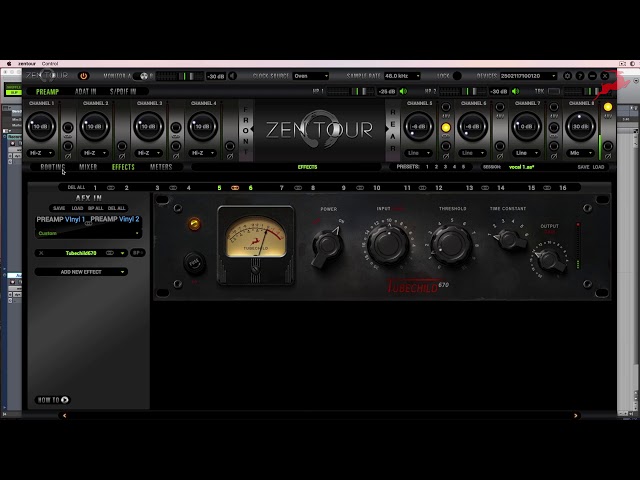Disable the lit 48V button on Channel 8
Viewport: 640px width, 480px height.
coord(608,107)
